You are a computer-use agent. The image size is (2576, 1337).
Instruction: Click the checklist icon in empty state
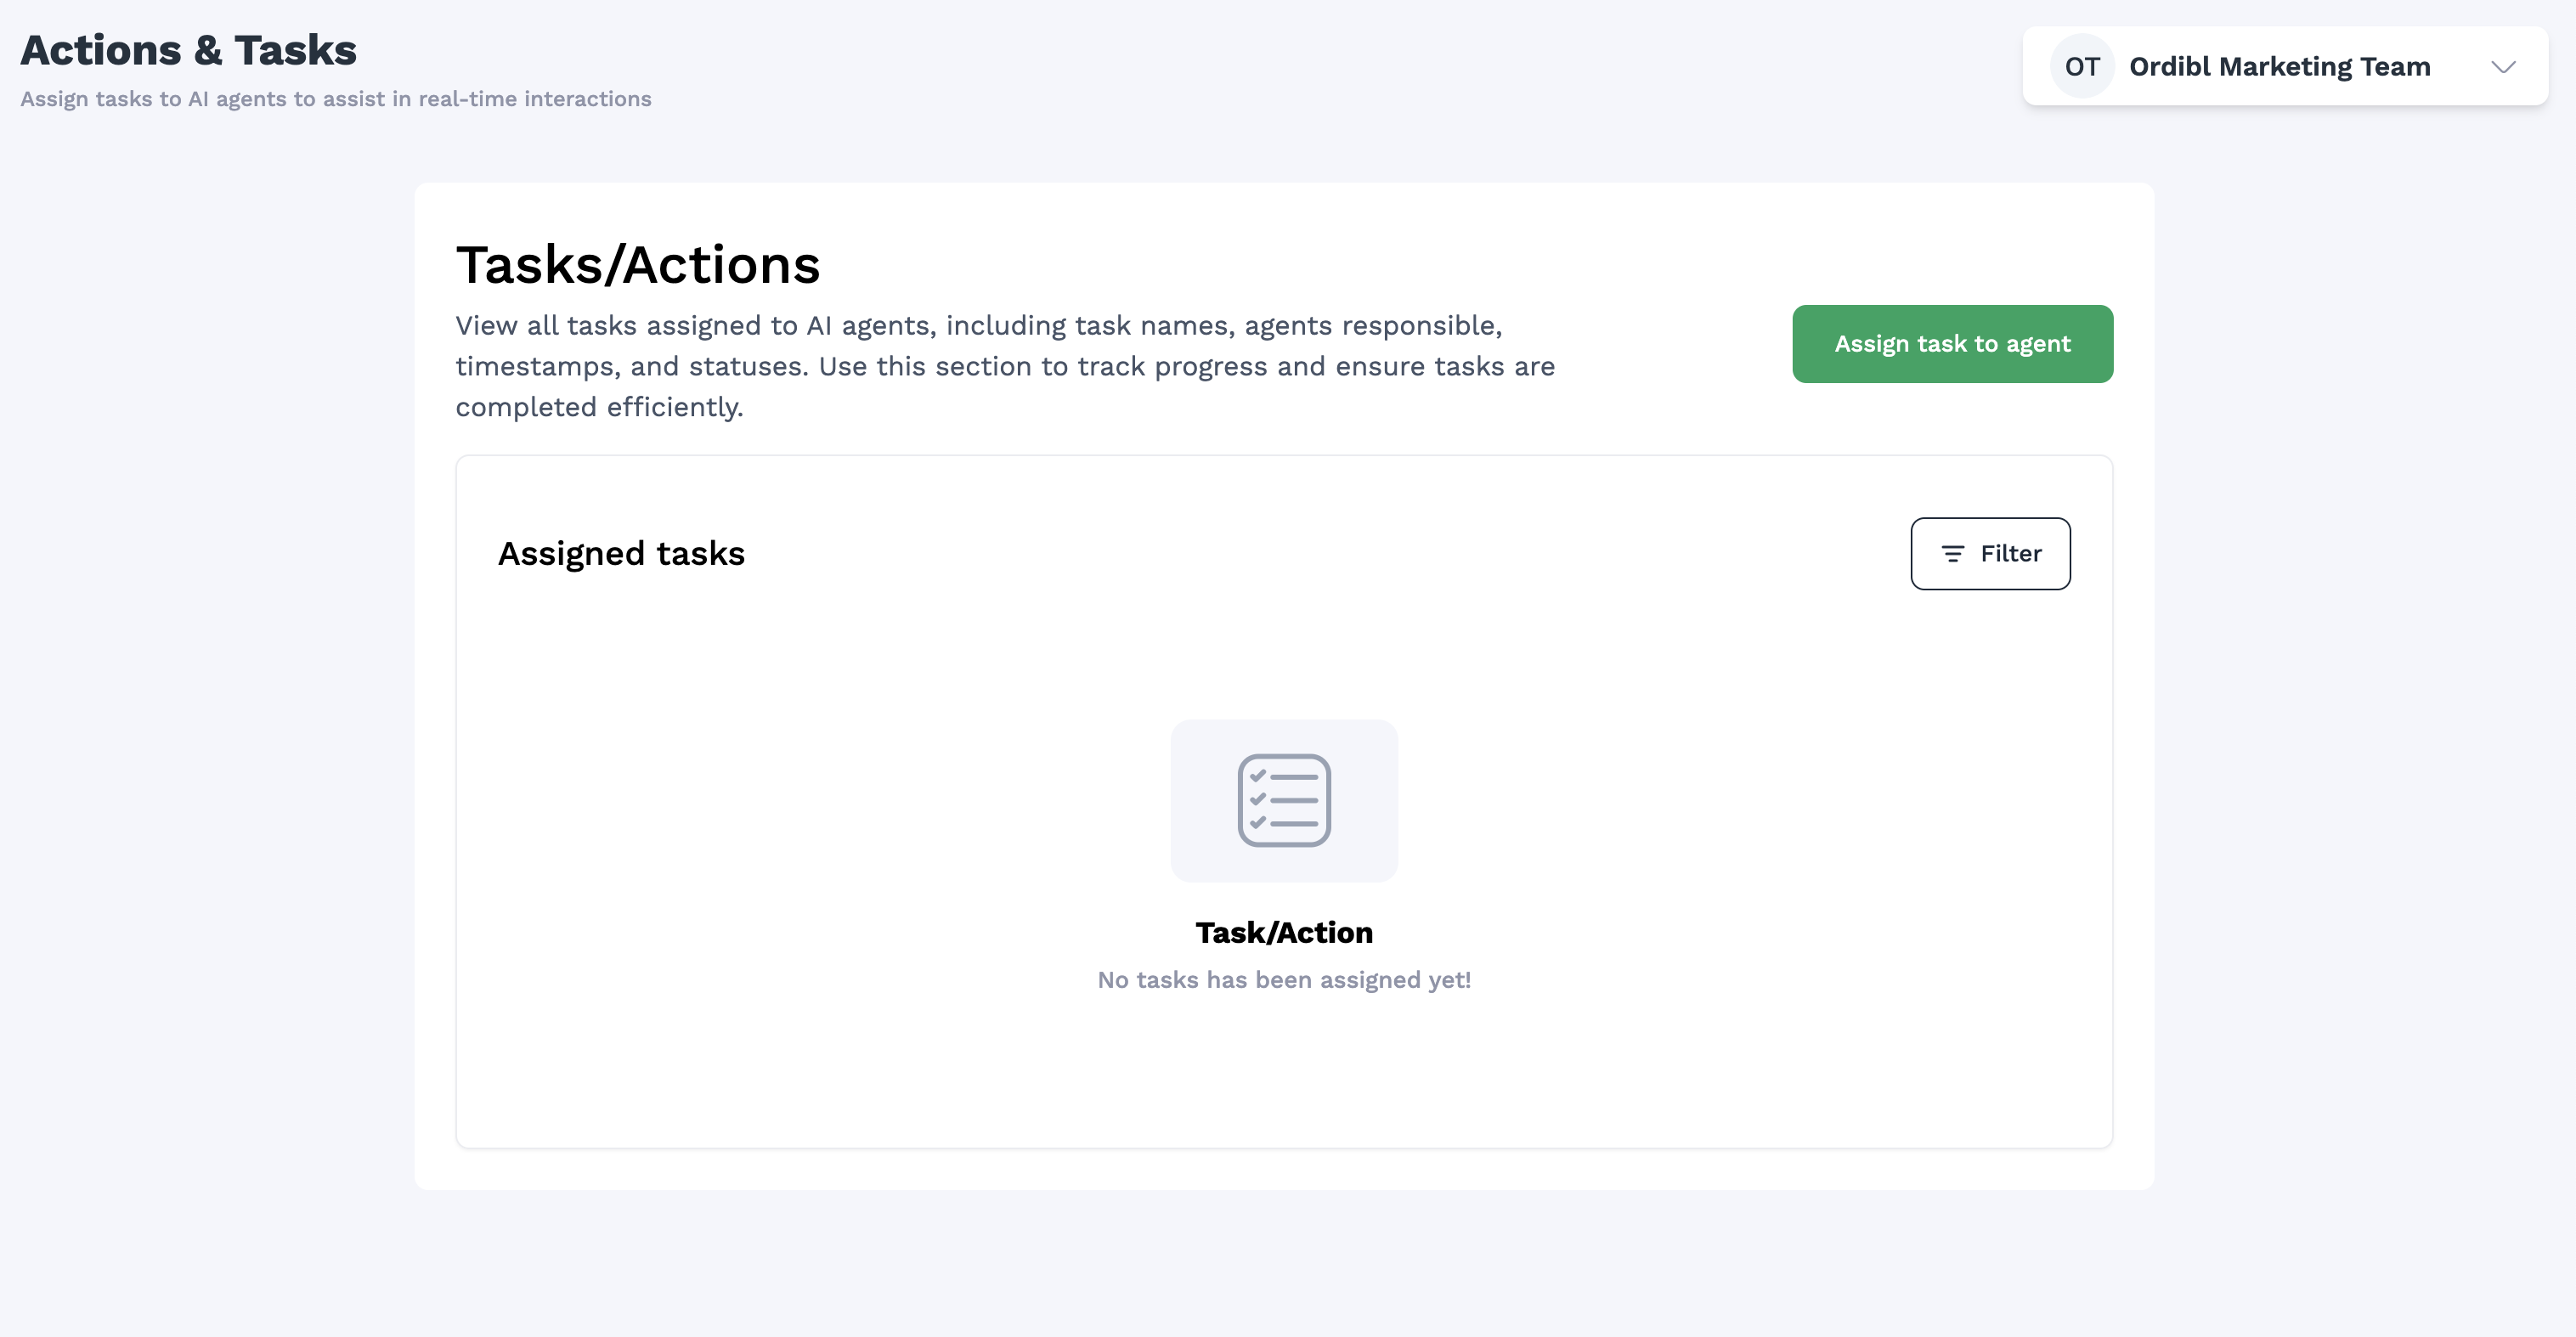tap(1284, 800)
